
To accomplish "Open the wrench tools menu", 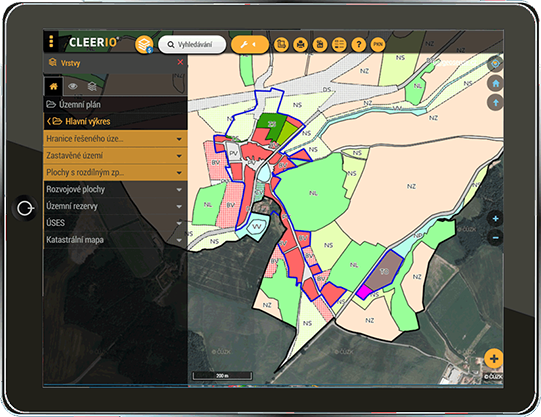I will point(249,44).
